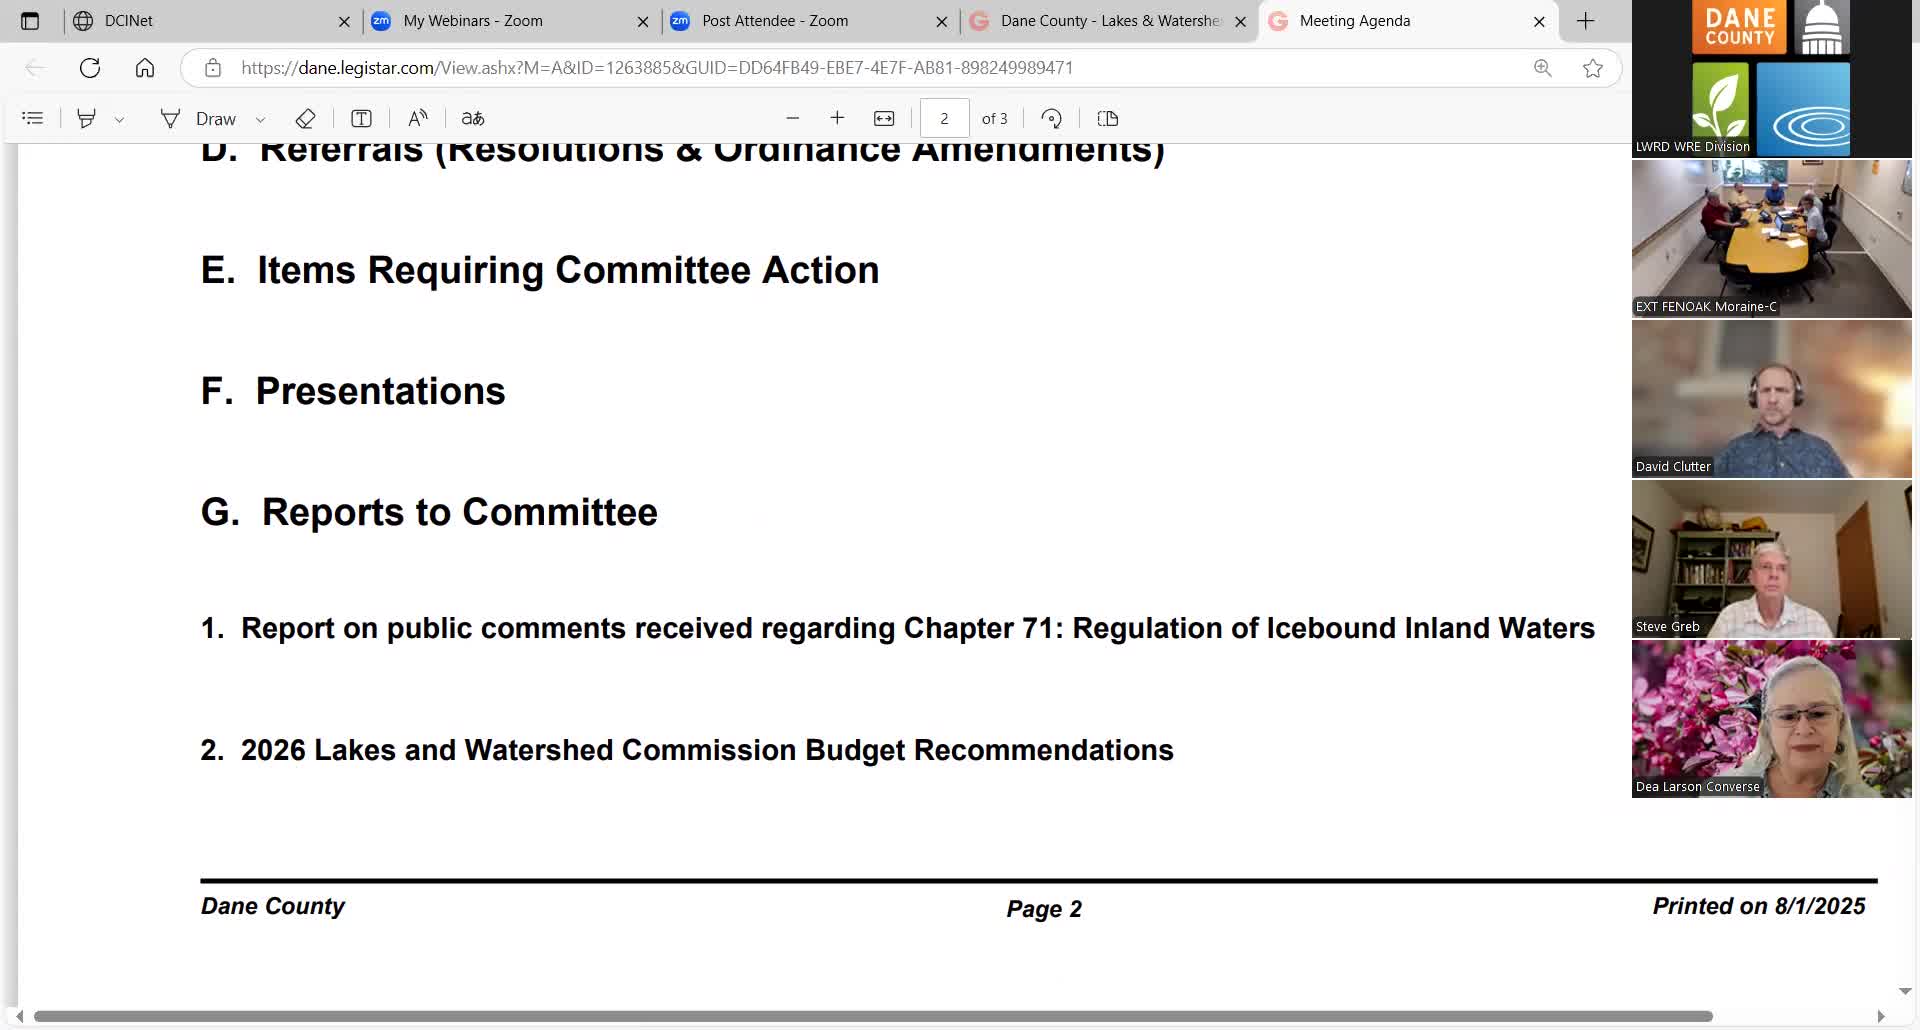The image size is (1920, 1030).
Task: Go to the browser home page
Action: coord(145,68)
